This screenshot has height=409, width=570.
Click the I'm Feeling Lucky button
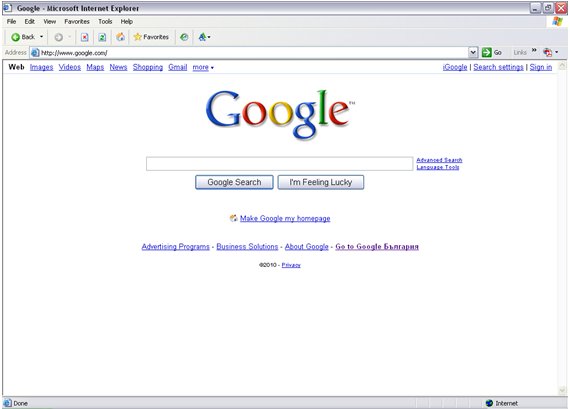[321, 182]
